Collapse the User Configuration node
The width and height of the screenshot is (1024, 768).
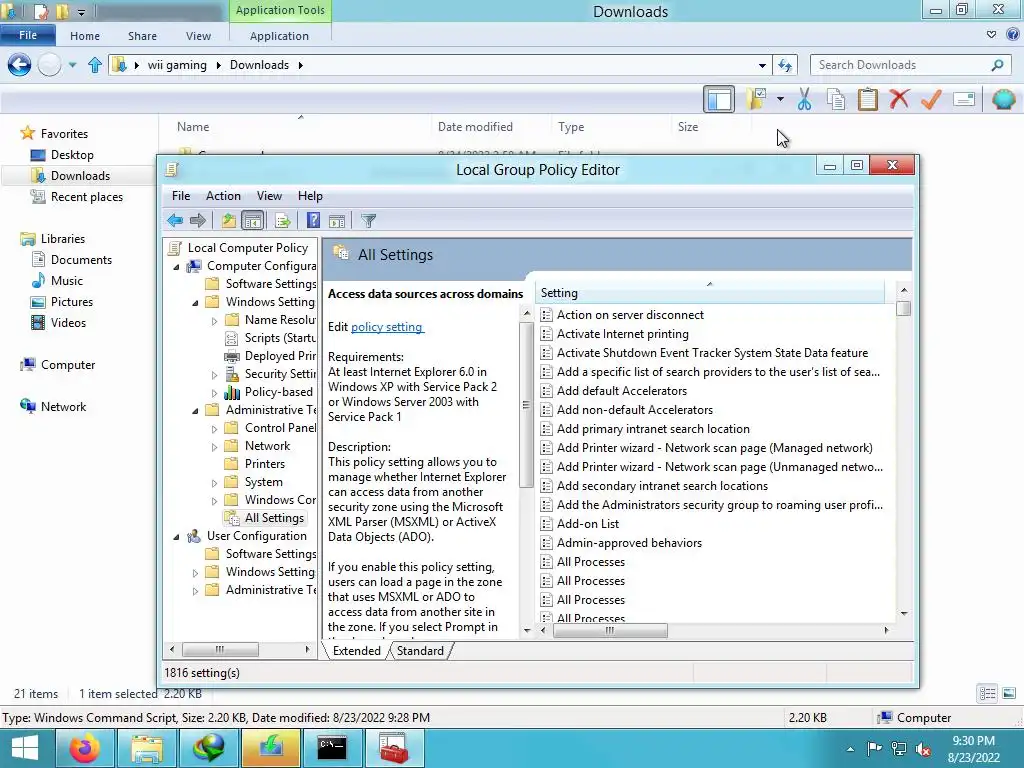176,536
